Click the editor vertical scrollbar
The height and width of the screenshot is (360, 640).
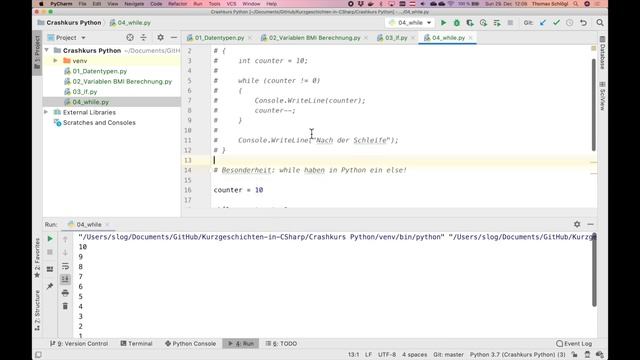coord(594,104)
